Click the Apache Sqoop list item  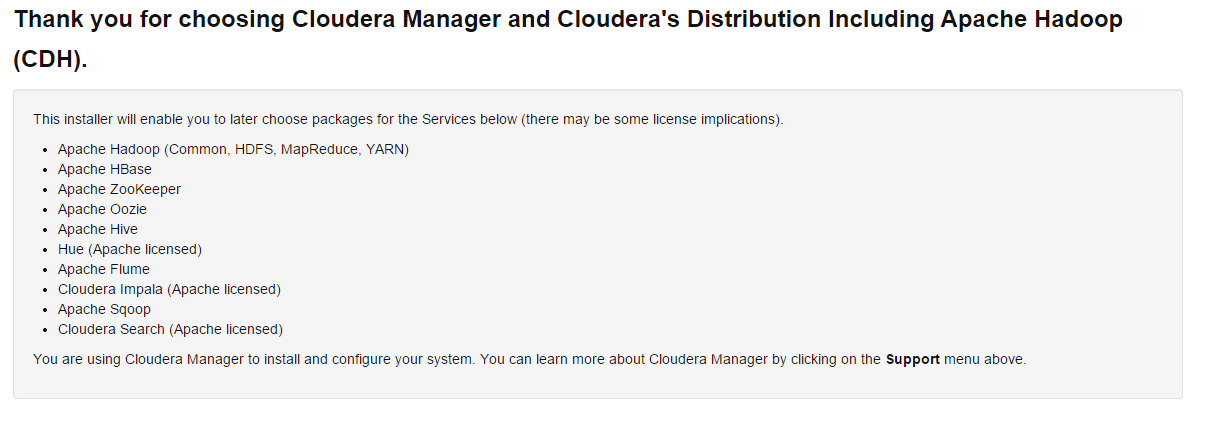pyautogui.click(x=104, y=309)
